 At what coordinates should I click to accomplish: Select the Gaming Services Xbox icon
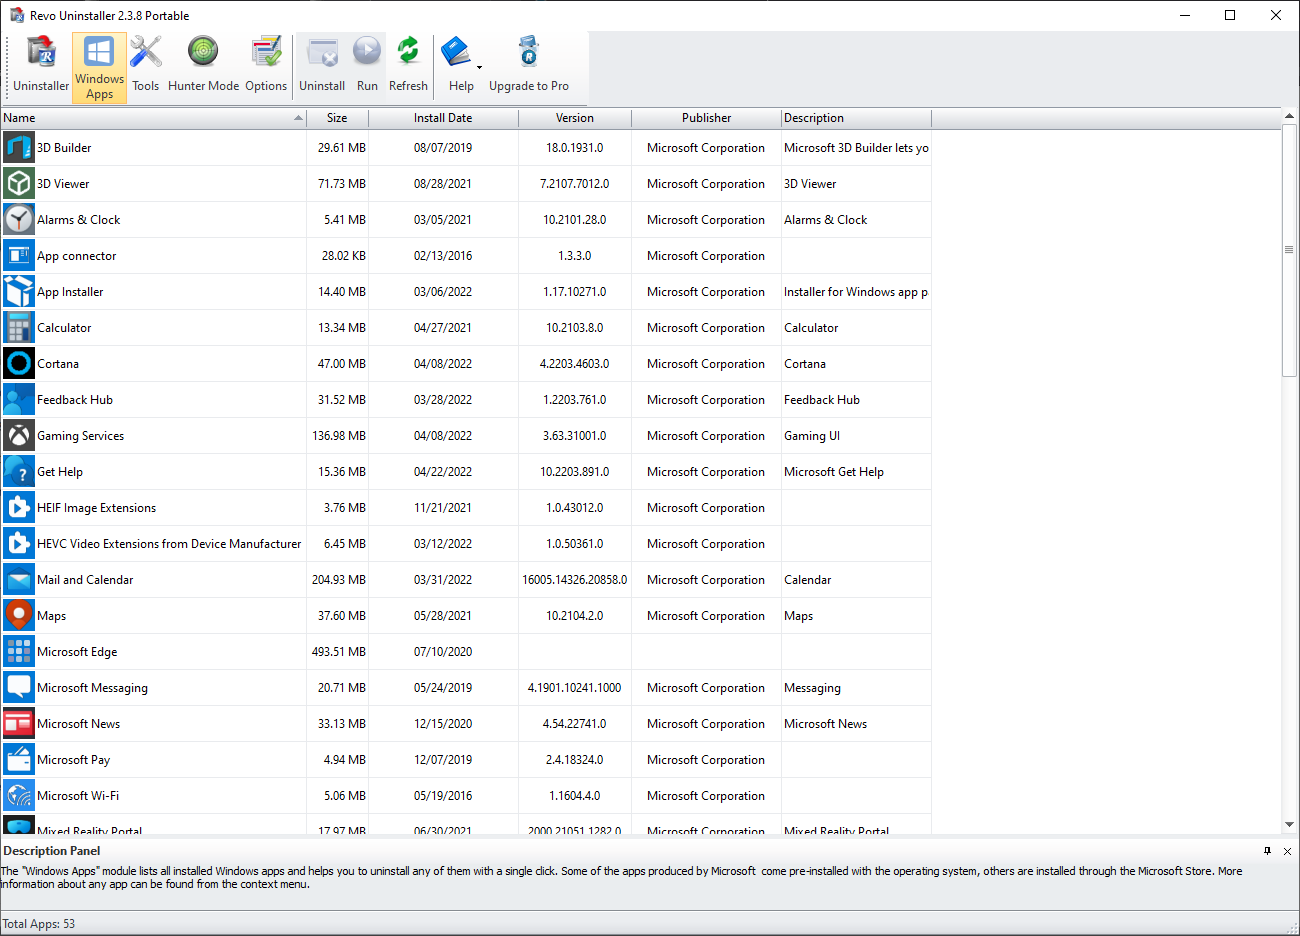[19, 436]
